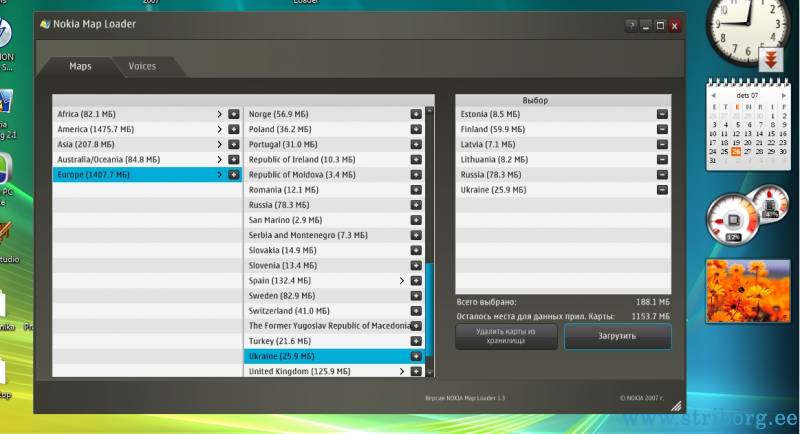The image size is (800, 434).
Task: Add Macedonia map with its plus icon
Action: pos(416,326)
